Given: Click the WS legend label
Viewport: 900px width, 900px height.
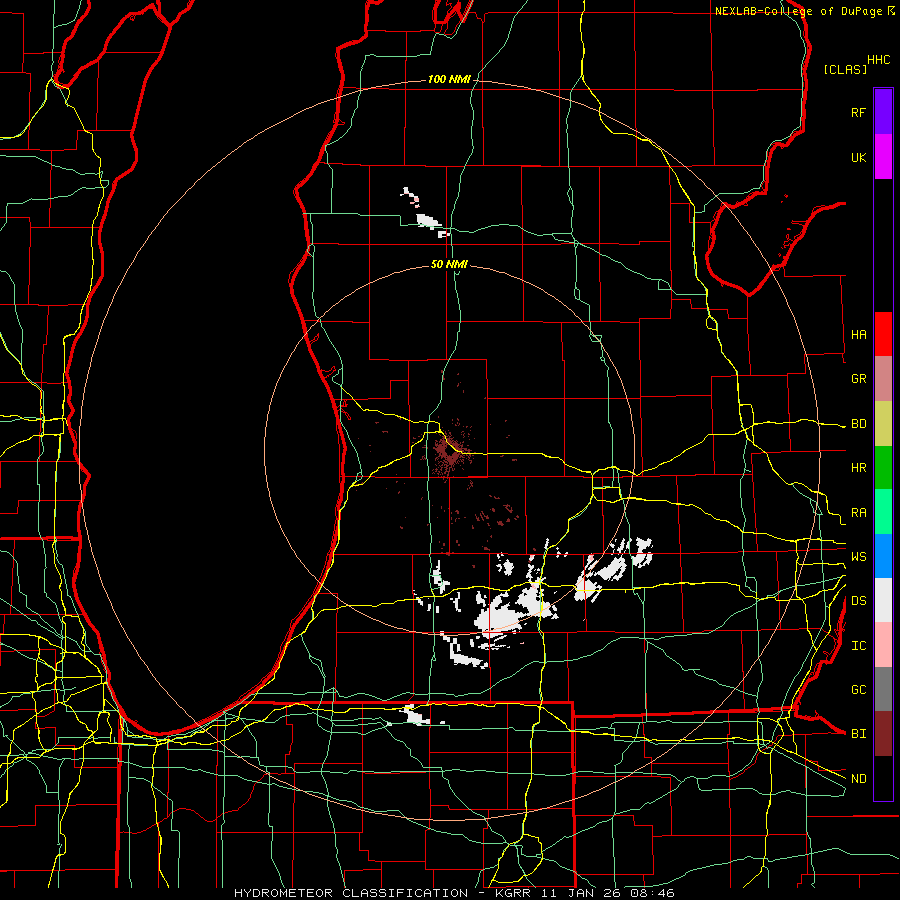Looking at the screenshot, I should (858, 556).
